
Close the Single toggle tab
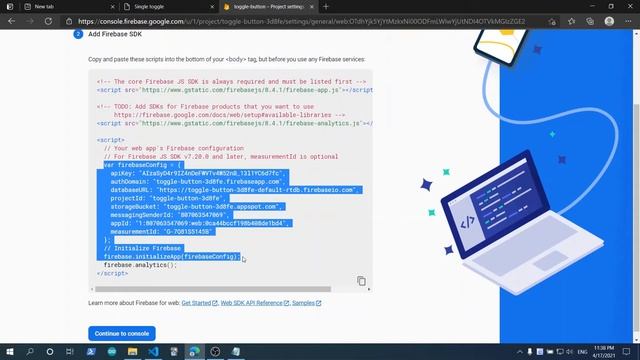[212, 7]
